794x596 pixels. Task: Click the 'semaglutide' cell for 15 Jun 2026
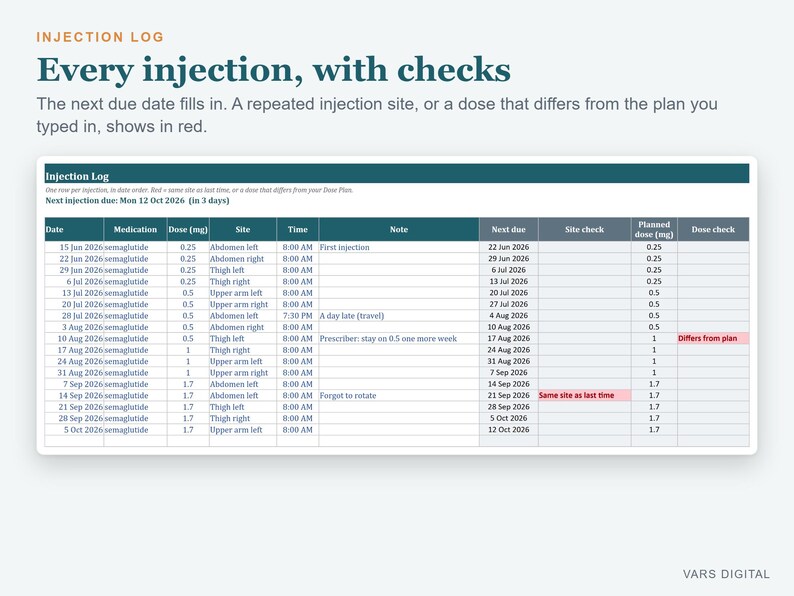click(135, 247)
